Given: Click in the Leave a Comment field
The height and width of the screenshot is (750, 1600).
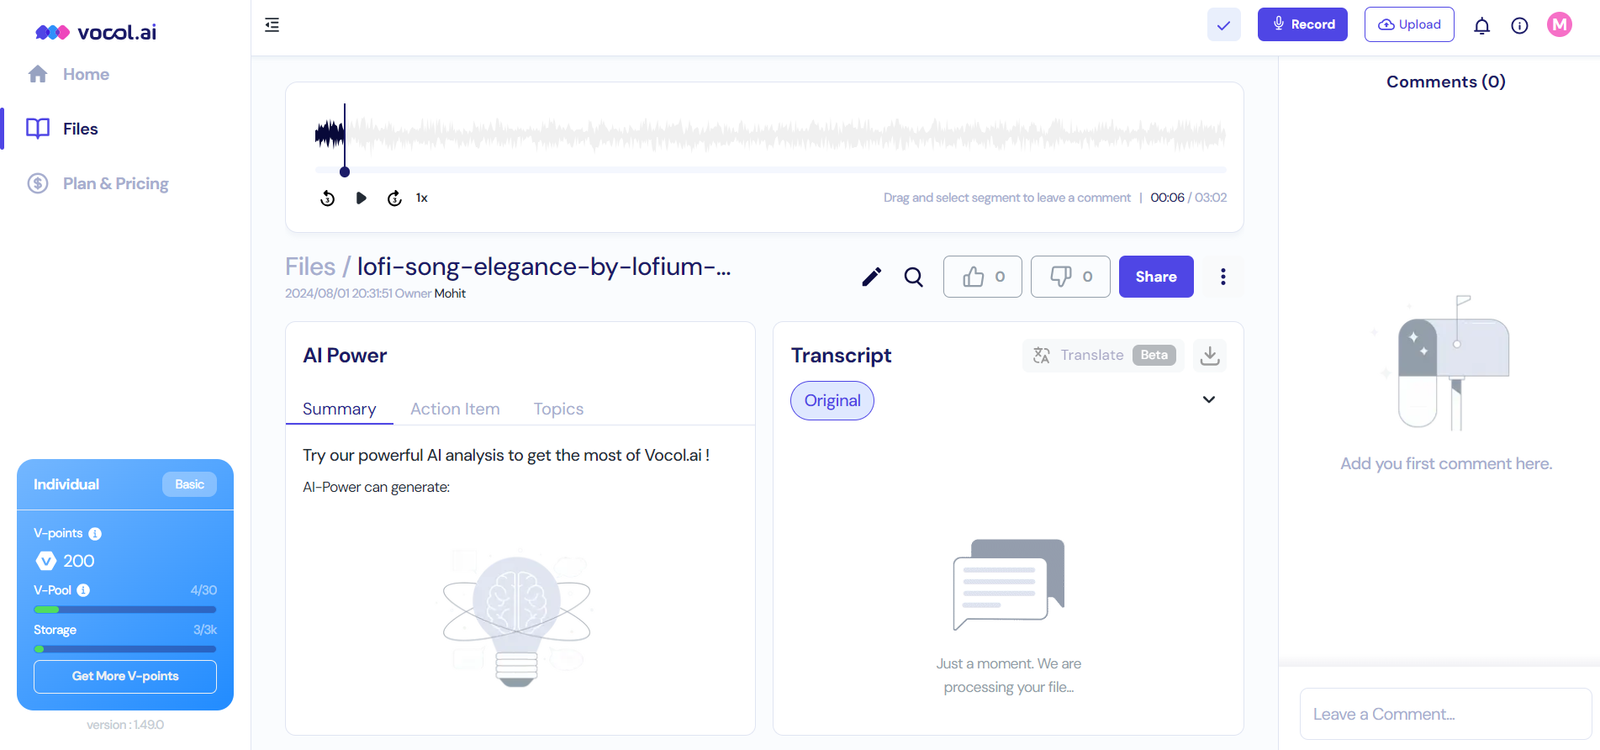Looking at the screenshot, I should point(1445,714).
